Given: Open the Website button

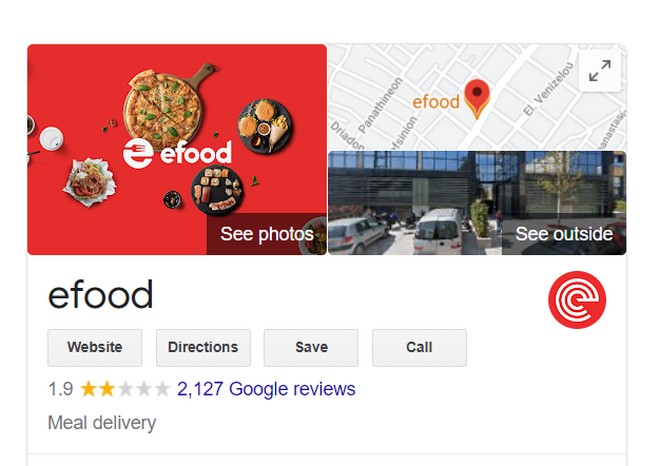Looking at the screenshot, I should pyautogui.click(x=95, y=348).
